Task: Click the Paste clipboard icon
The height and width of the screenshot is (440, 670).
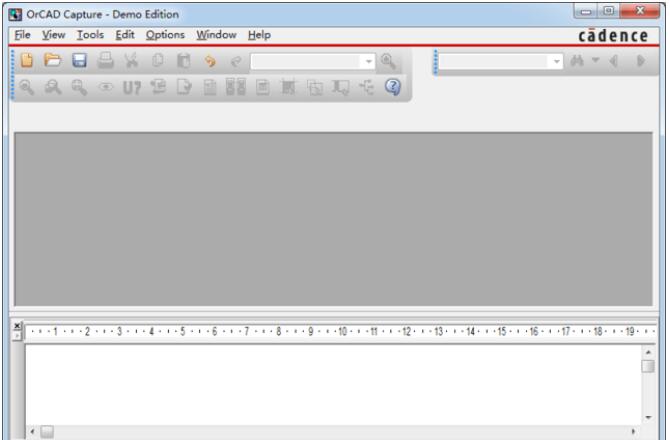Action: tap(184, 61)
